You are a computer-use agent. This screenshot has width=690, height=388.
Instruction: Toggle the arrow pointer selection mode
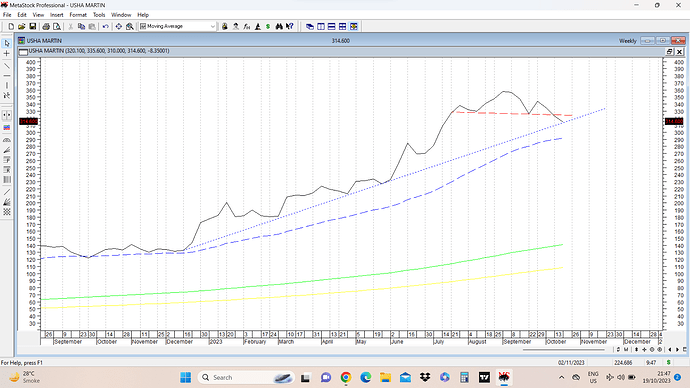coord(7,43)
